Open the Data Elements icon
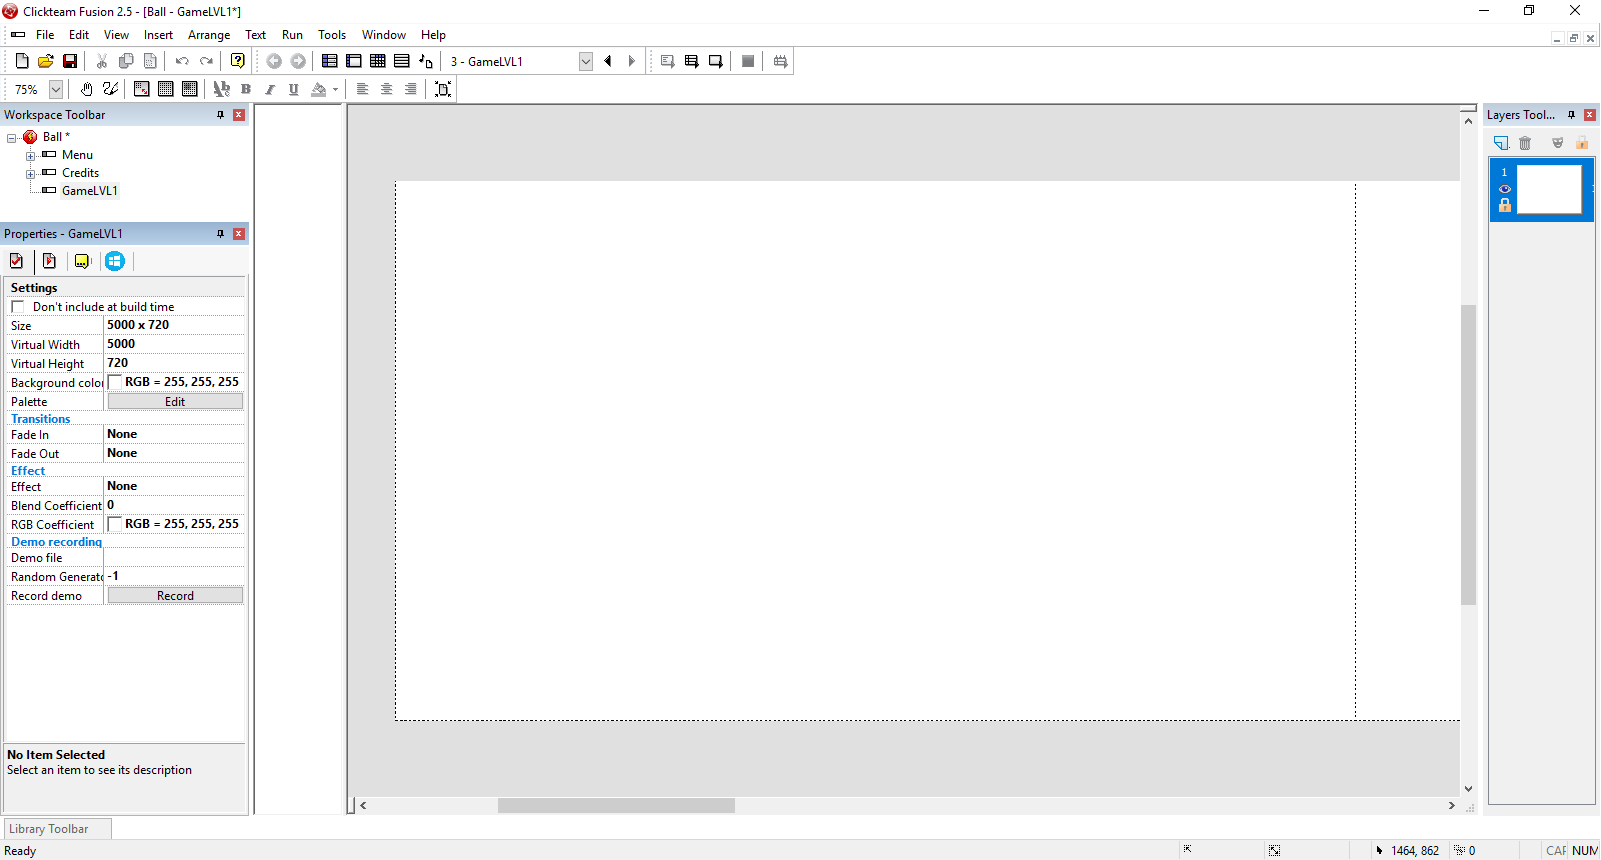Viewport: 1601px width, 860px height. pyautogui.click(x=426, y=61)
